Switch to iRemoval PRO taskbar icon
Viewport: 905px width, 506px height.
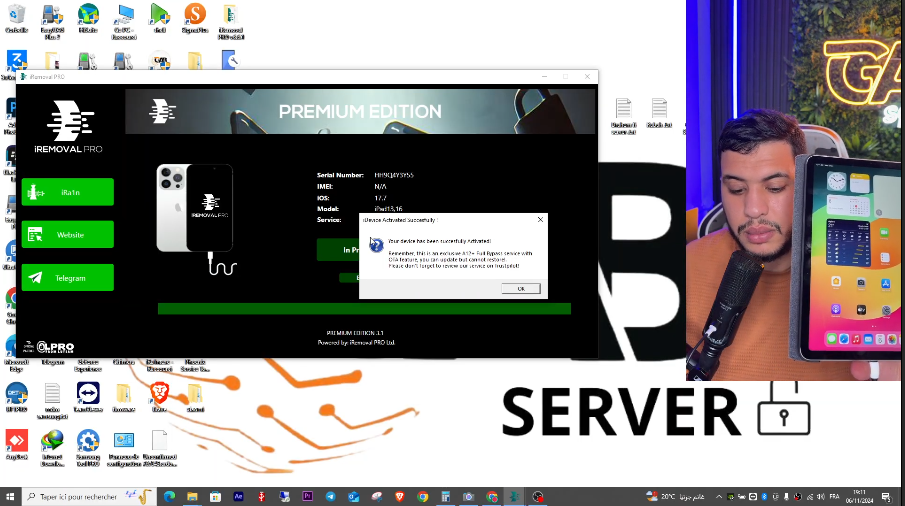514,496
